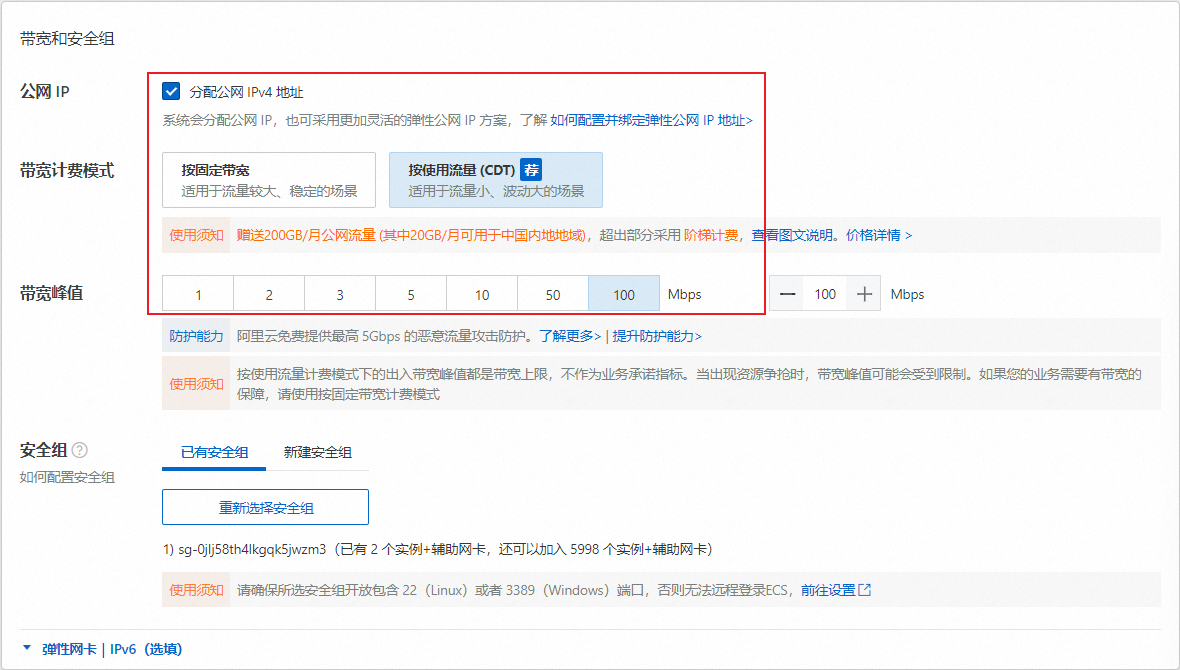Click the bandwidth value input field showing 100
Viewport: 1180px width, 670px height.
825,294
